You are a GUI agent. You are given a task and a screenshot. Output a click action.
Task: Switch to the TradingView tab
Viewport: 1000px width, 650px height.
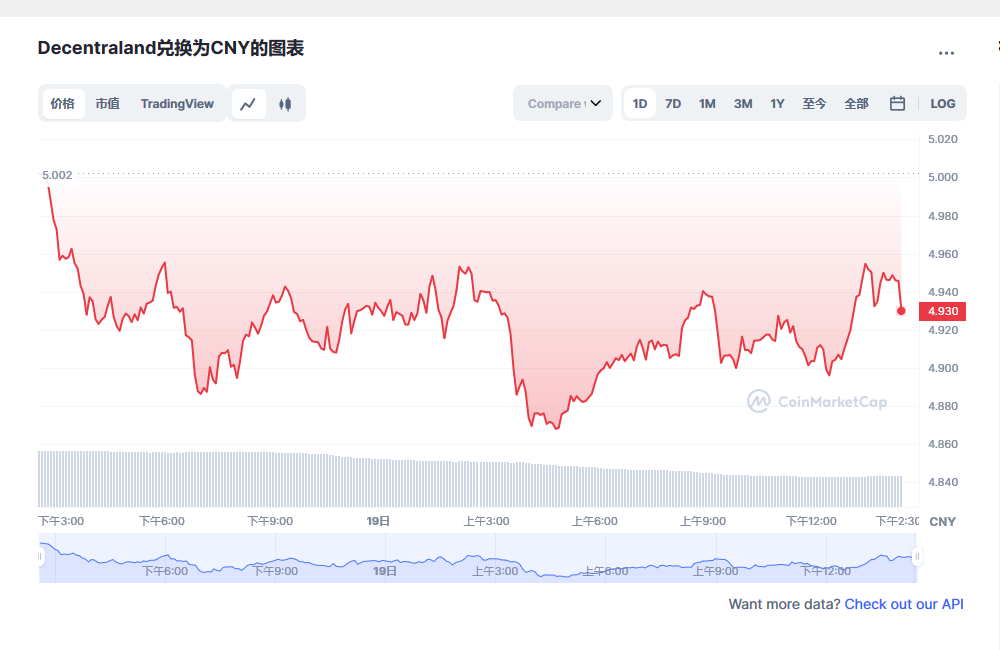point(177,103)
